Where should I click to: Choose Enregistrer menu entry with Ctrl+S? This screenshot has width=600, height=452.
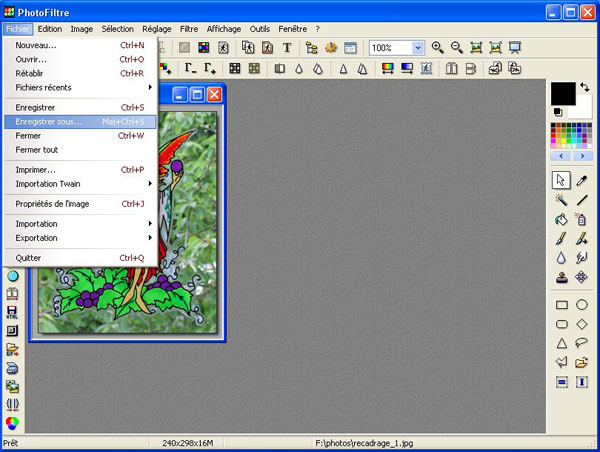80,108
